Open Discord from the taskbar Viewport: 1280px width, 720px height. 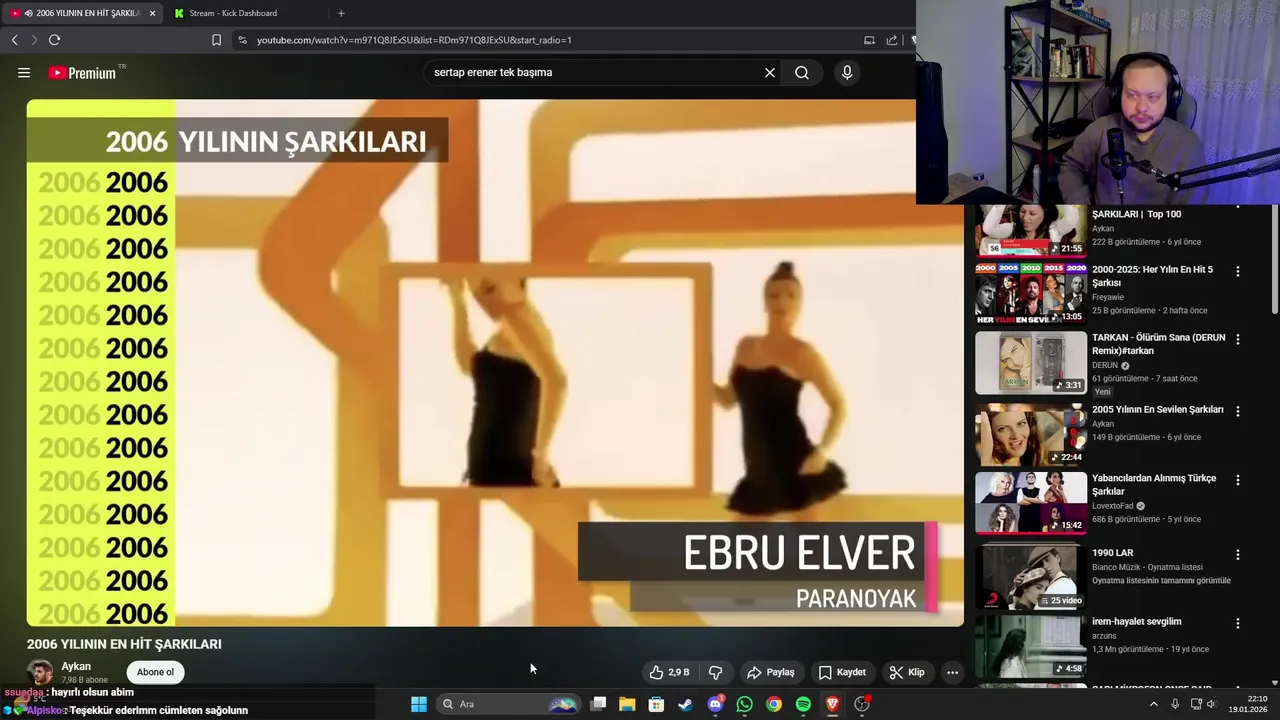click(715, 704)
